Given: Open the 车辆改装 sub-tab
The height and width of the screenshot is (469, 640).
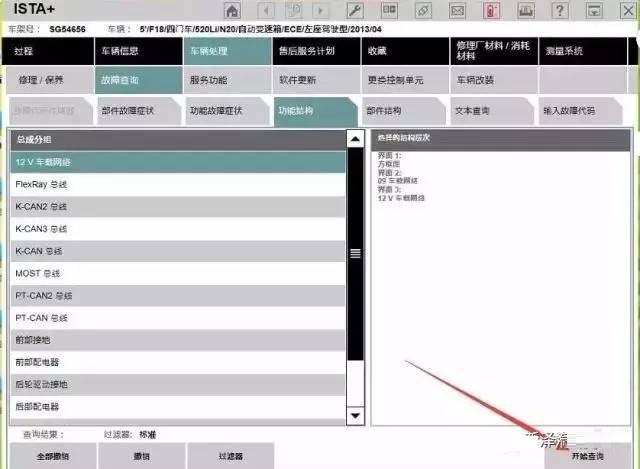Looking at the screenshot, I should tap(494, 80).
